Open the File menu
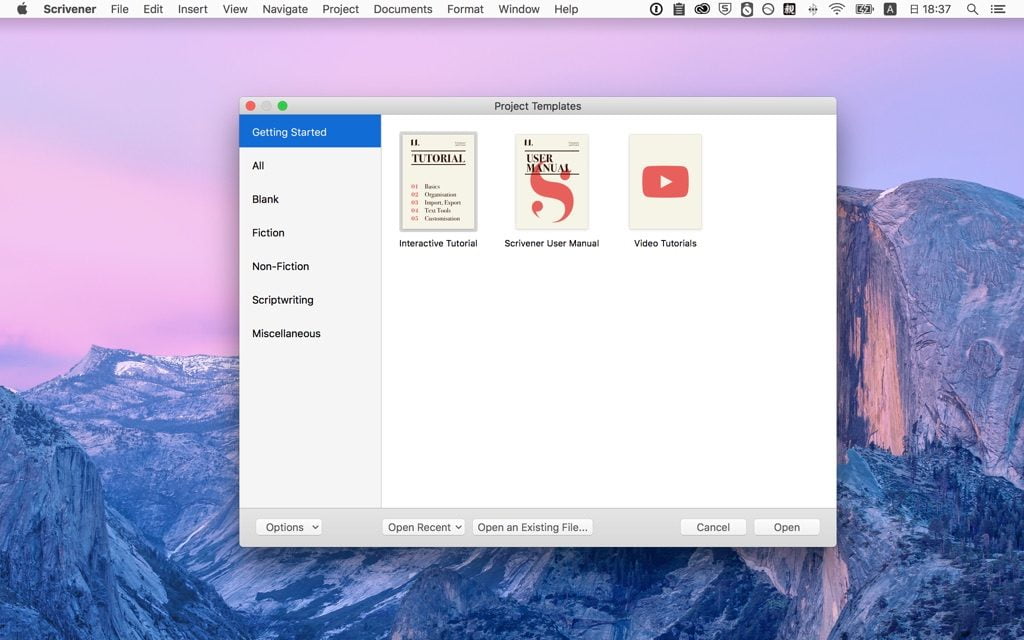 click(x=120, y=9)
